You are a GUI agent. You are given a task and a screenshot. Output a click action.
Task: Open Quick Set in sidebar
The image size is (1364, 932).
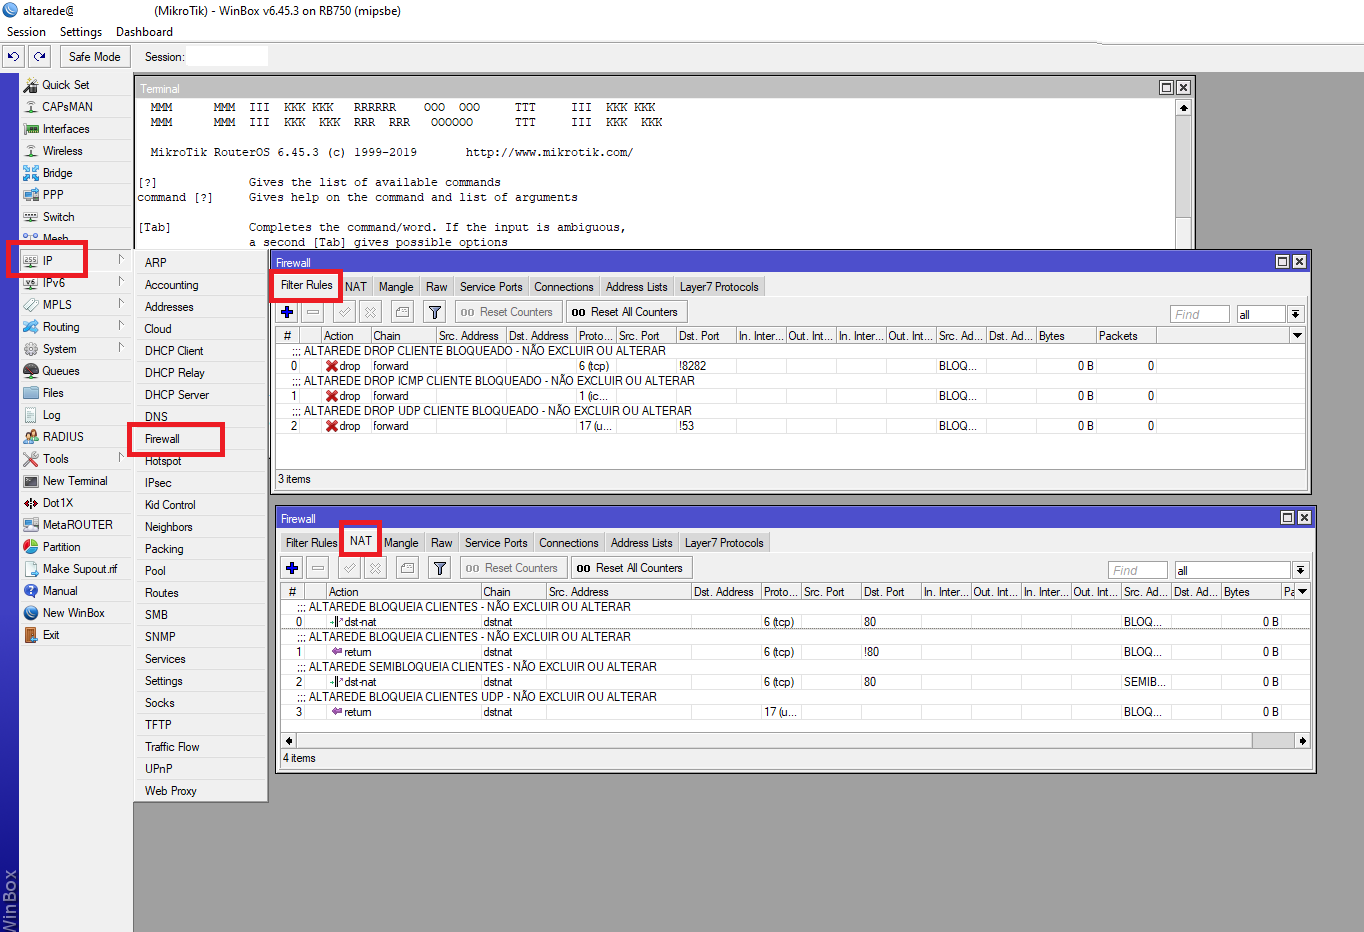[66, 85]
